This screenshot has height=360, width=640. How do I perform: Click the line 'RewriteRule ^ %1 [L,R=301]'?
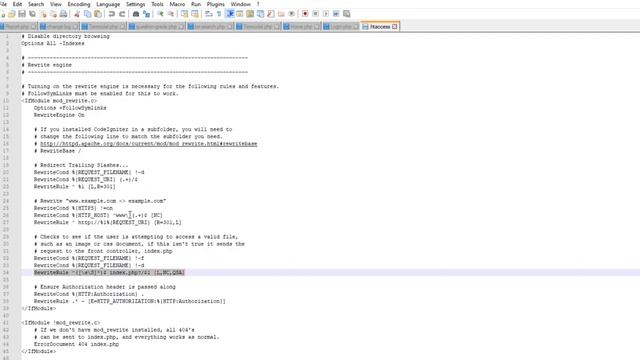(75, 187)
